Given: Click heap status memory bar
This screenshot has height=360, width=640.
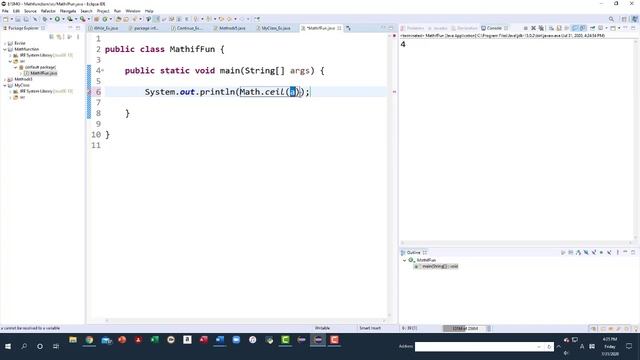Looking at the screenshot, I should pos(465,328).
